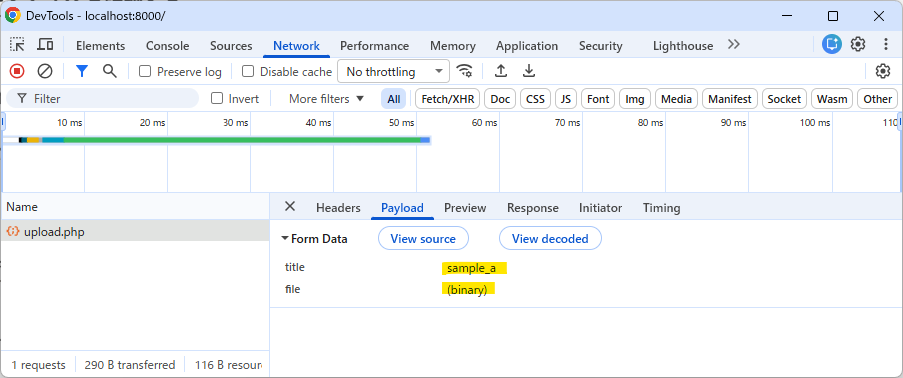Switch to the Elements tab
903x378 pixels.
[100, 46]
